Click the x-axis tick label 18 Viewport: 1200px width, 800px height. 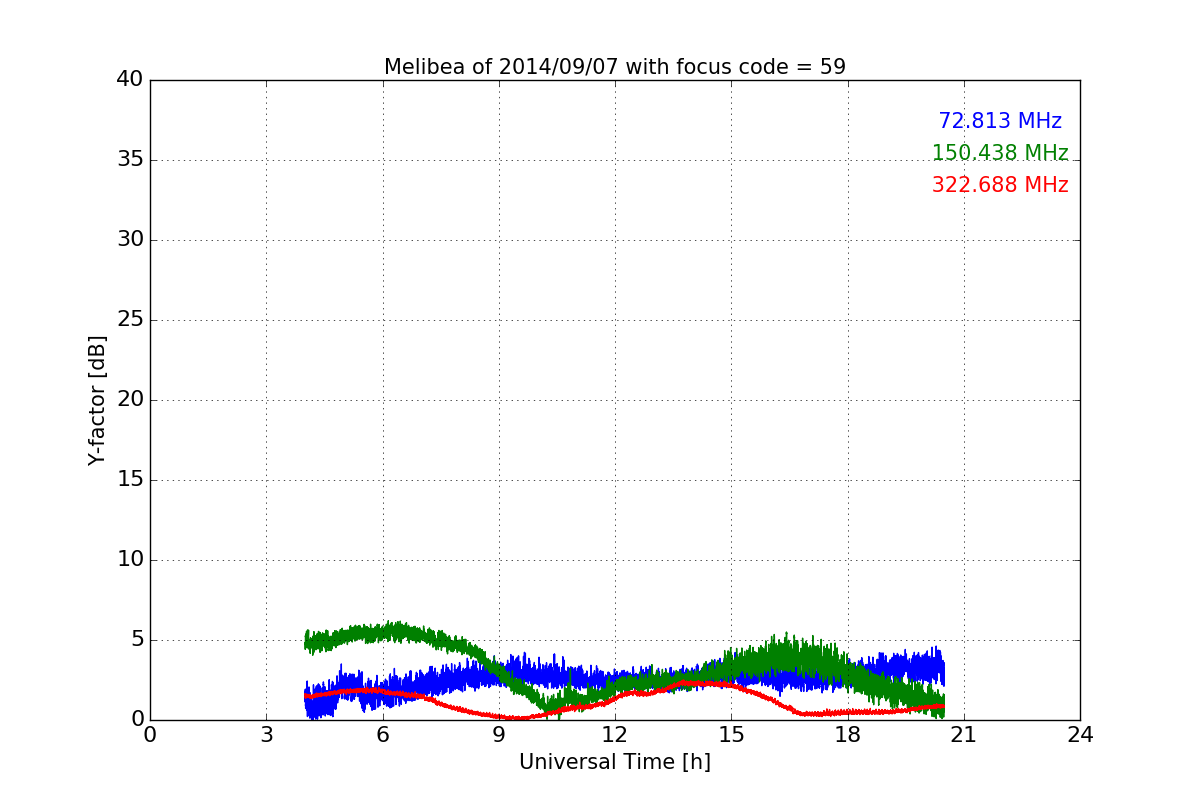pos(848,735)
